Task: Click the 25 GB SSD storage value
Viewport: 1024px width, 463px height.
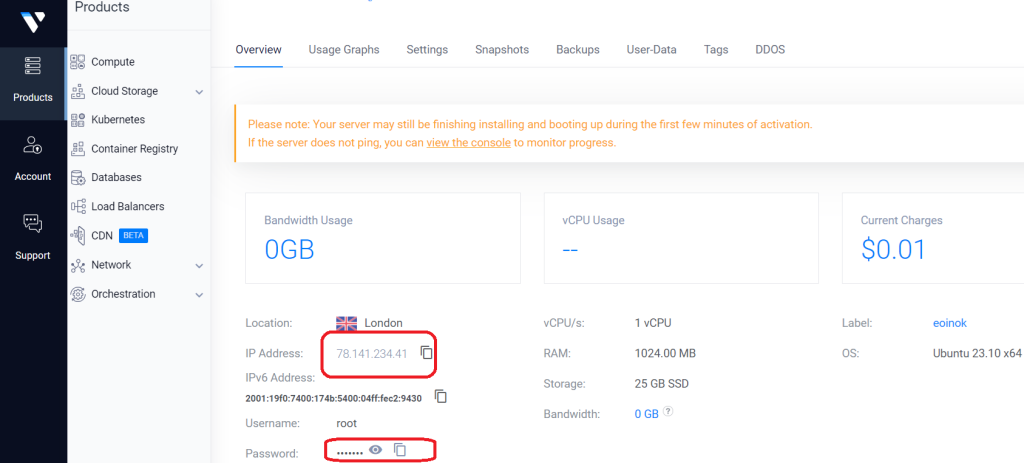Action: pyautogui.click(x=661, y=383)
